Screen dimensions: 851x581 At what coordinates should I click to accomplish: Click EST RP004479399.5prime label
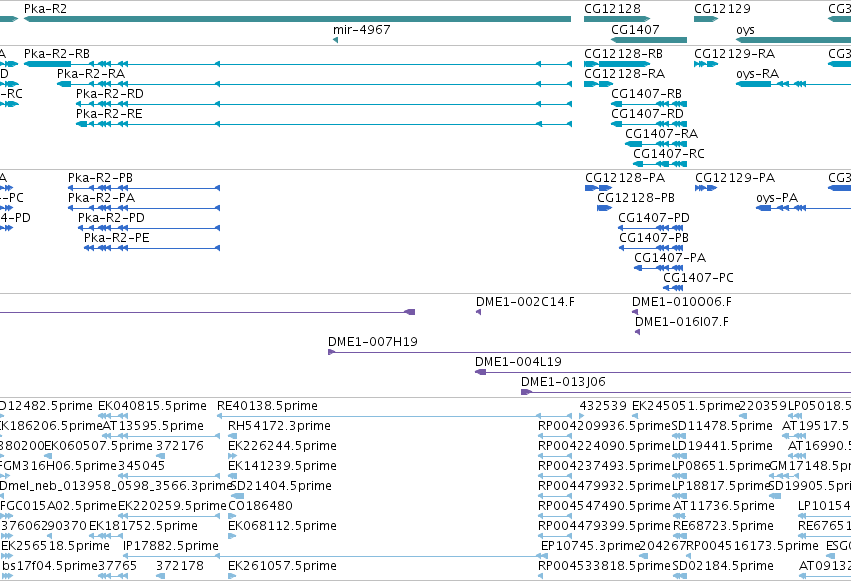point(605,526)
